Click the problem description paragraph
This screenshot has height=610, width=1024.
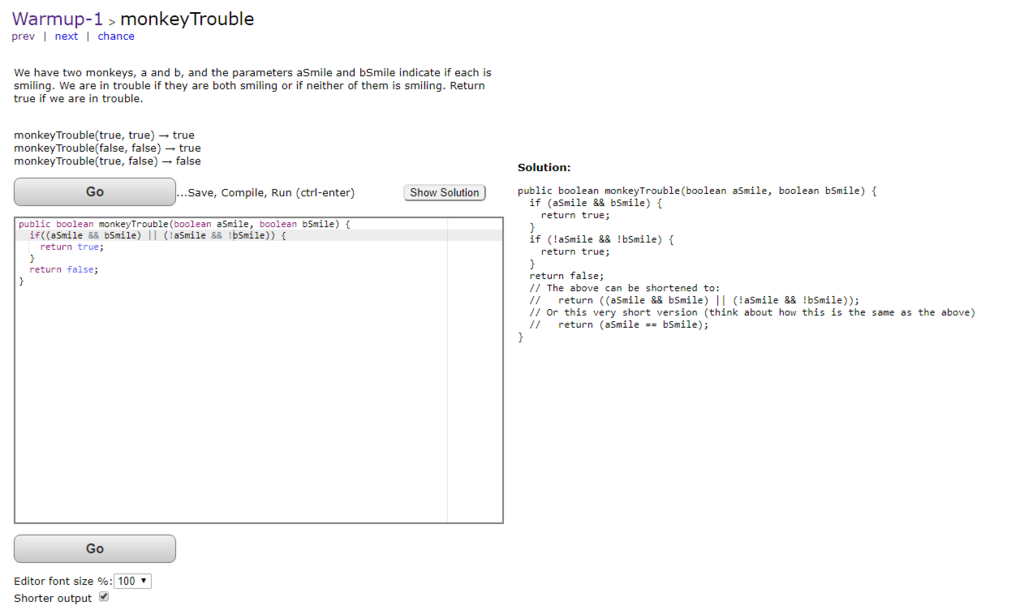[x=252, y=86]
